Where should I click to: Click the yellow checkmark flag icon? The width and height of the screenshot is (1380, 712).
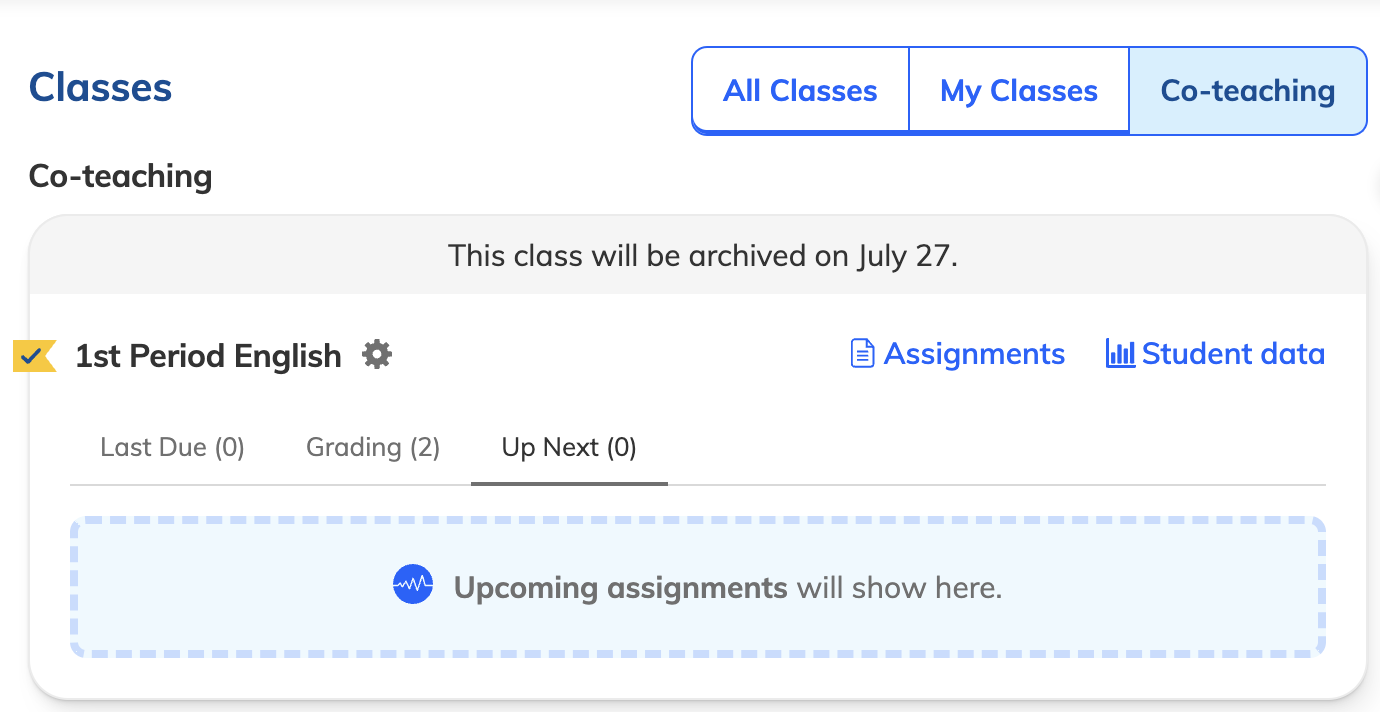click(x=34, y=355)
